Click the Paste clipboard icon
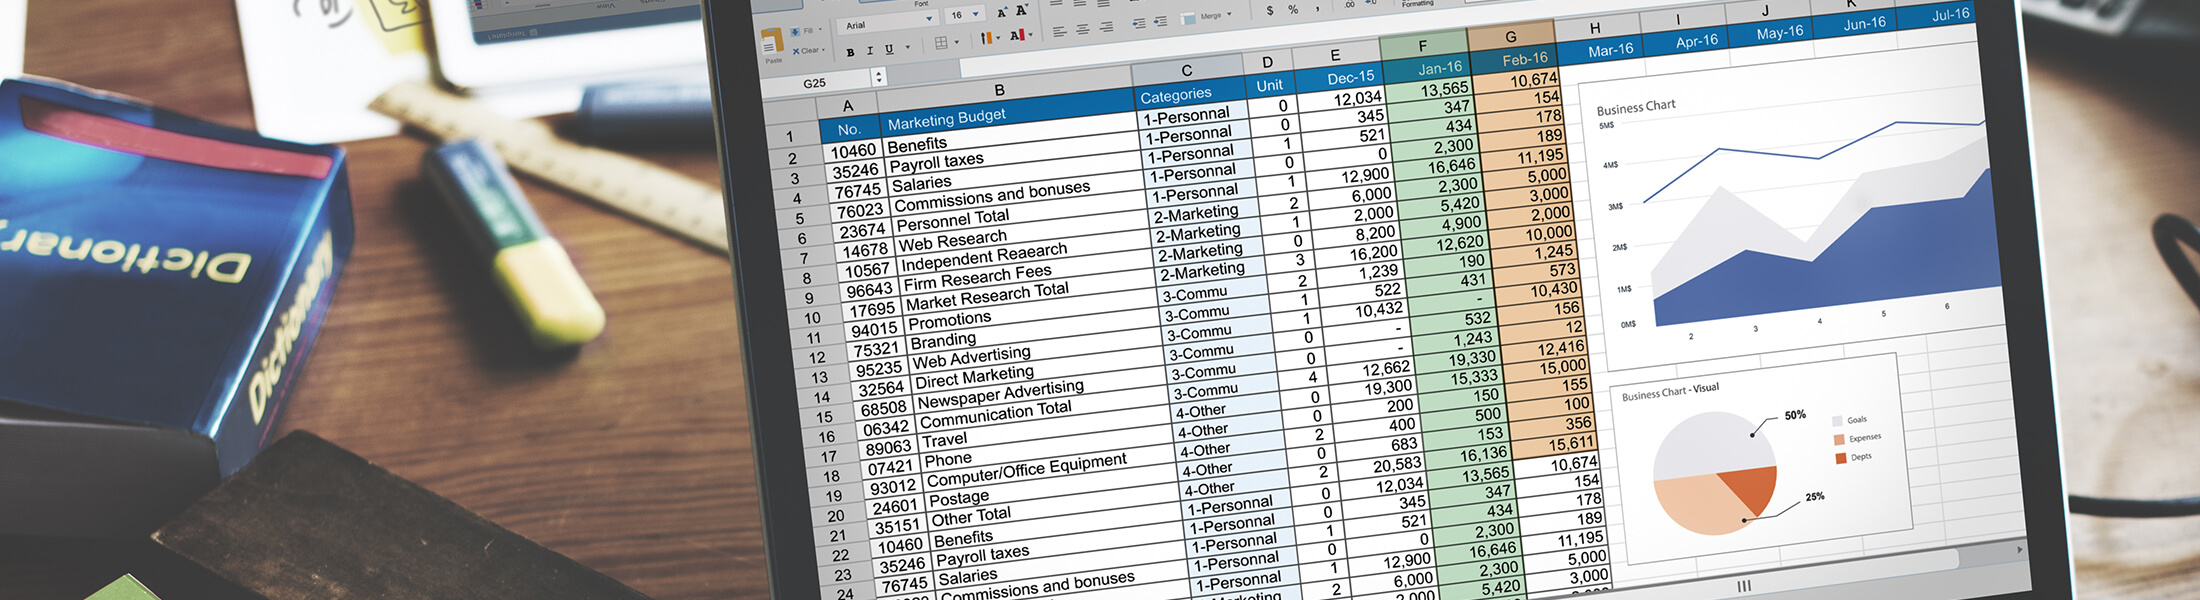Image resolution: width=2200 pixels, height=600 pixels. pos(771,43)
